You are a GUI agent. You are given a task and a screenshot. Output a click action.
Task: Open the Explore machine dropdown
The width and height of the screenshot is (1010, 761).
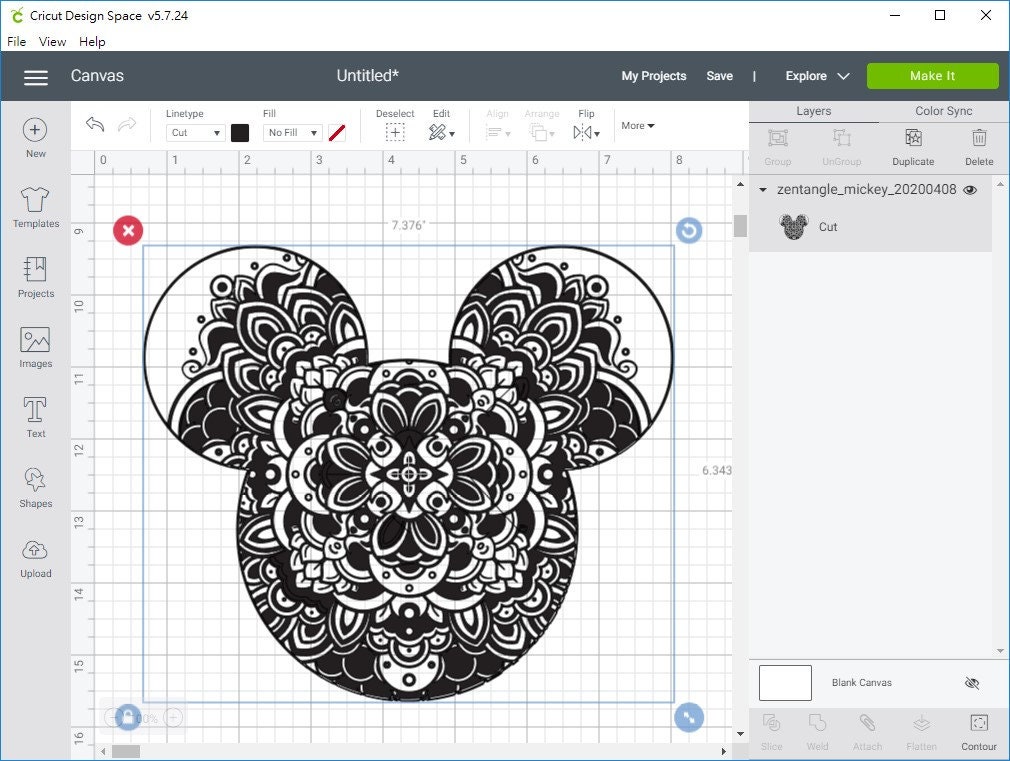[x=817, y=76]
